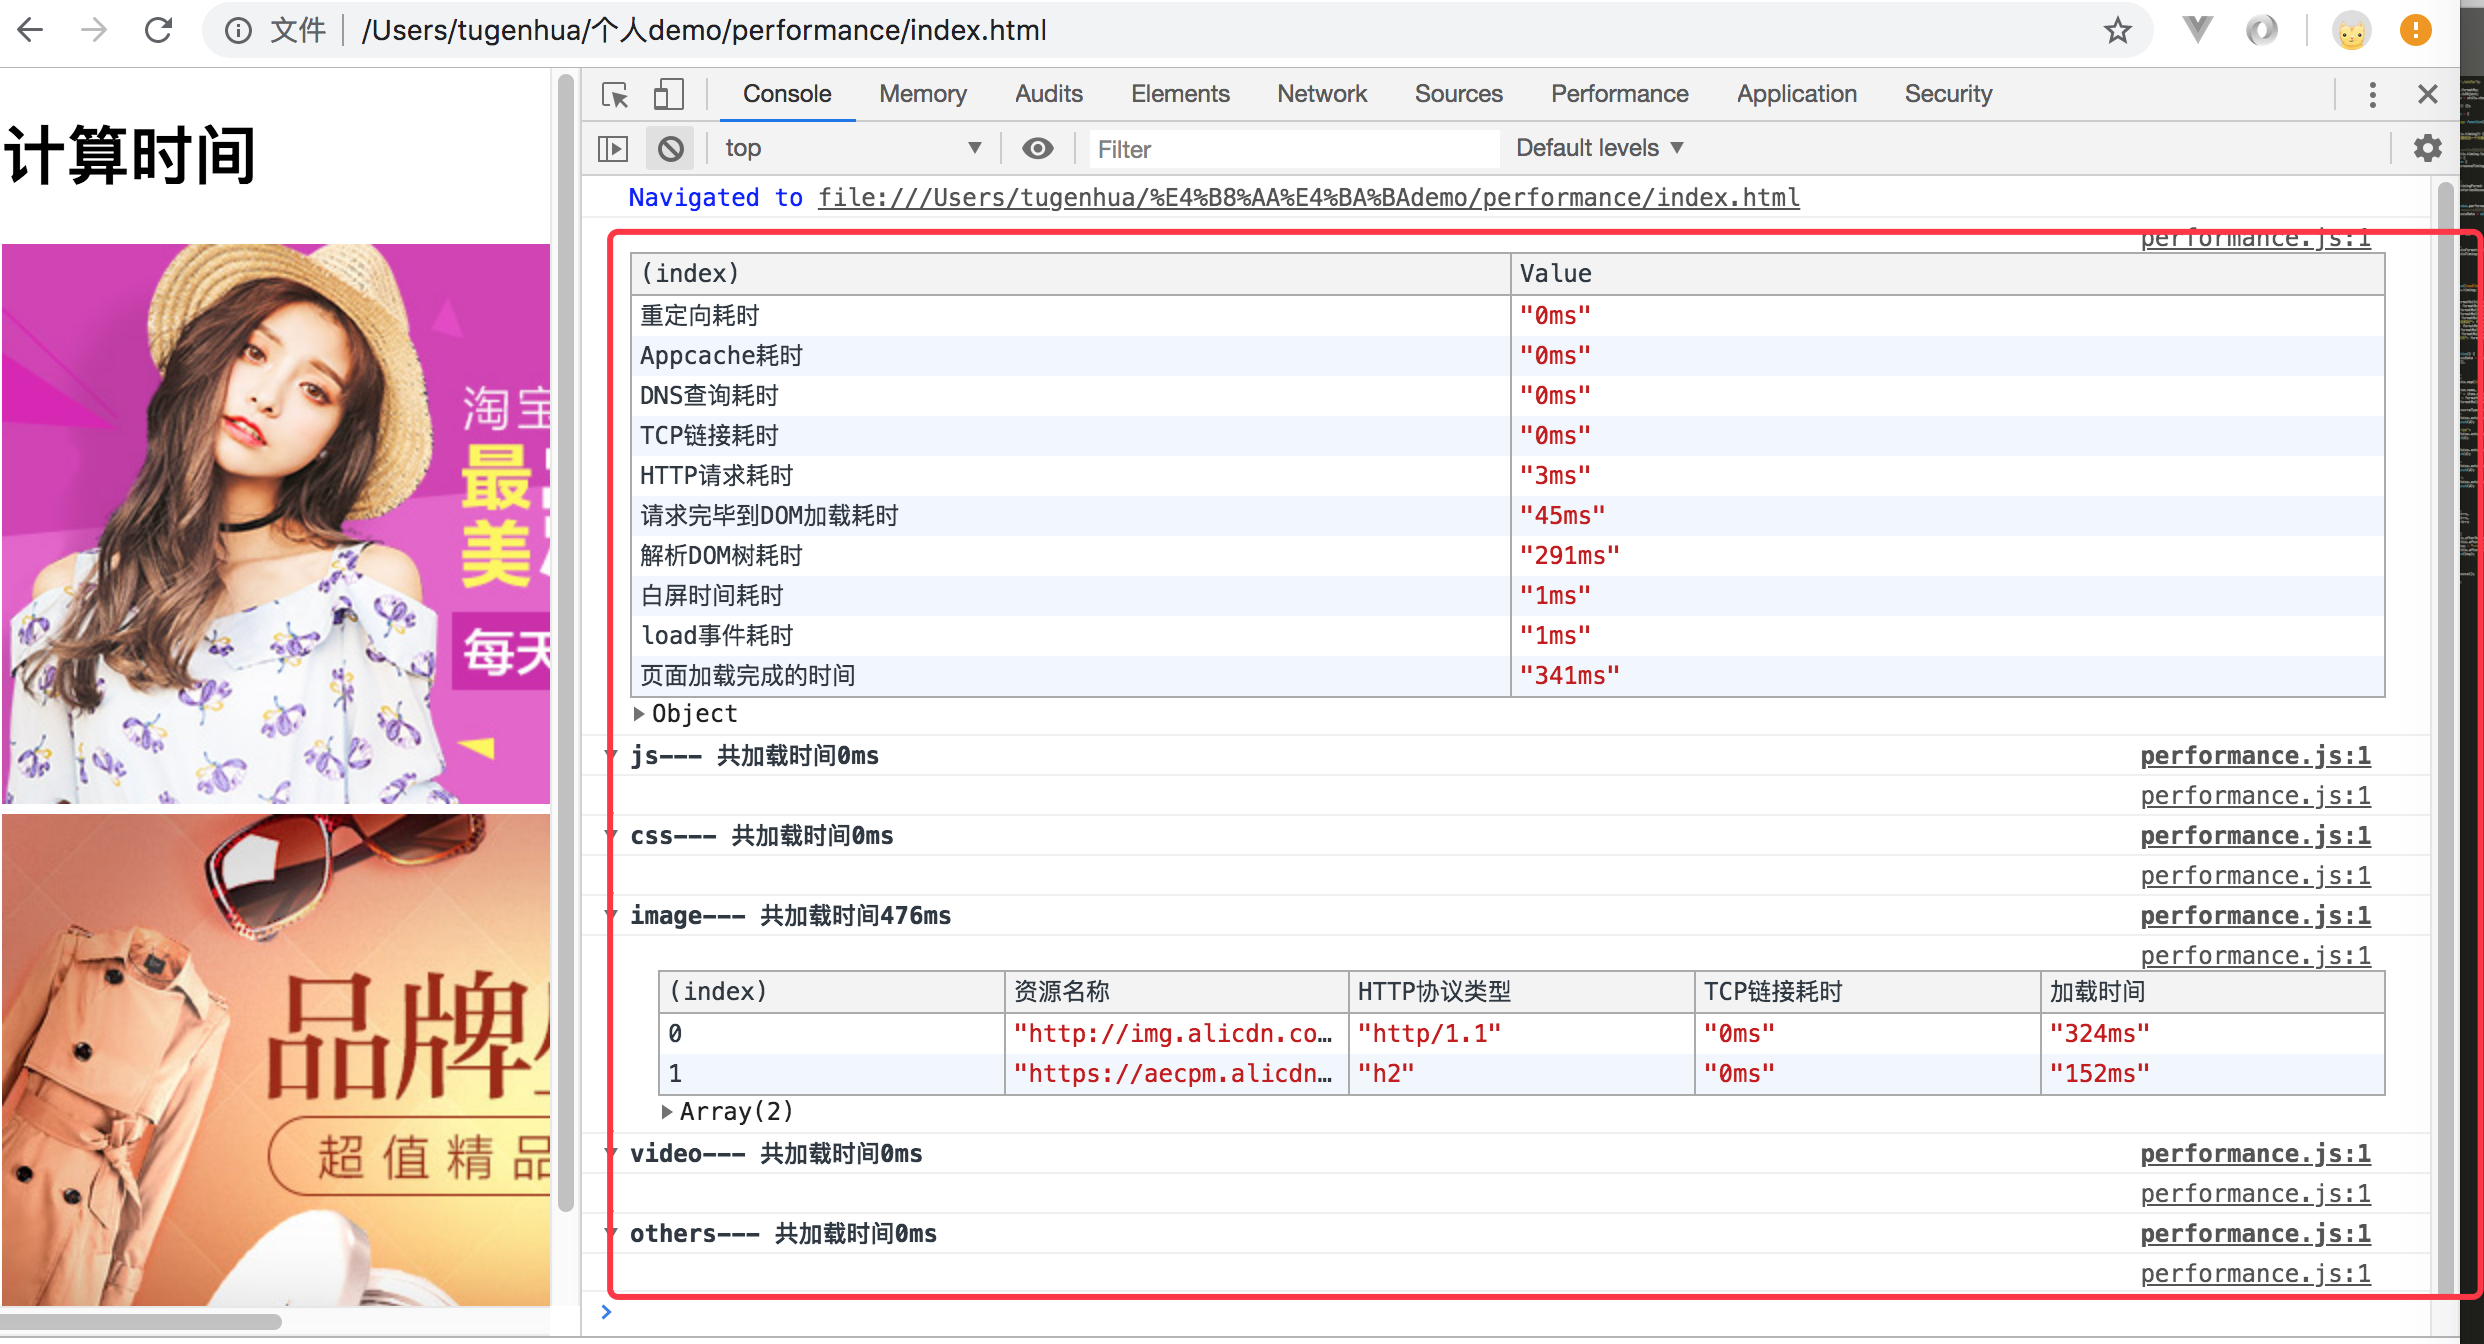The image size is (2484, 1344).
Task: Switch to the Performance tab
Action: pos(1619,94)
